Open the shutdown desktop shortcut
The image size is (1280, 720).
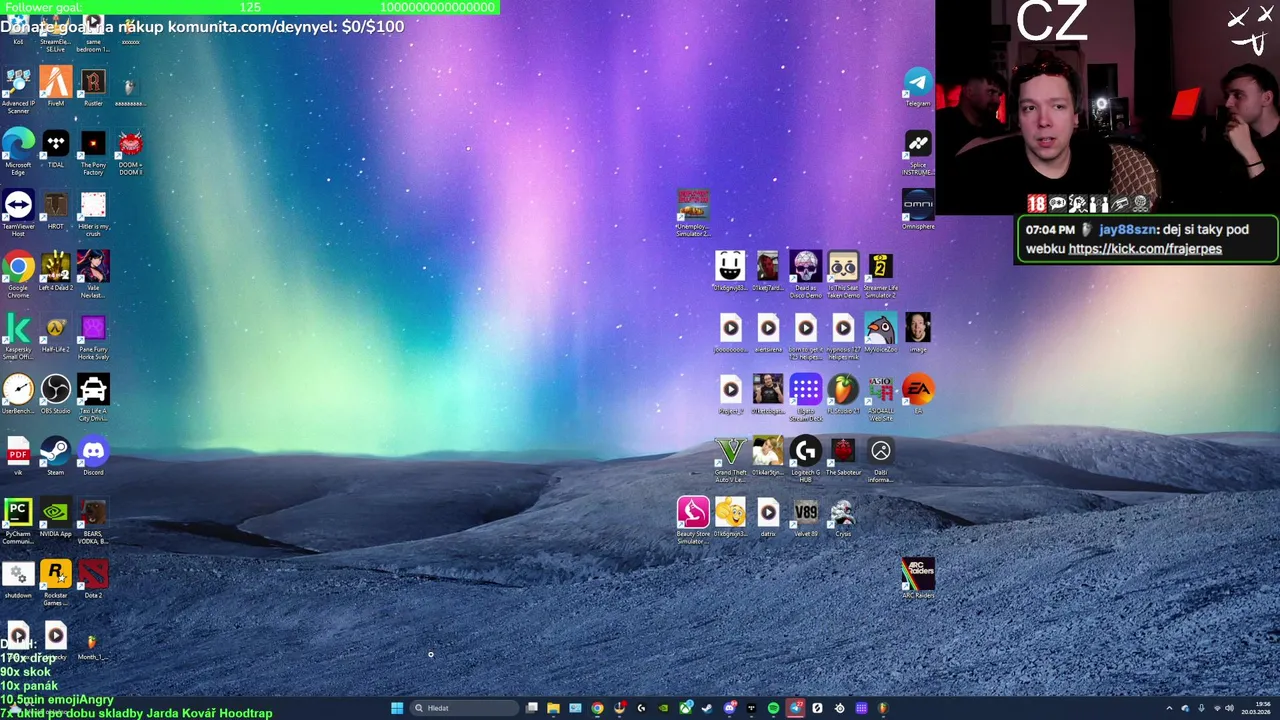(18, 579)
